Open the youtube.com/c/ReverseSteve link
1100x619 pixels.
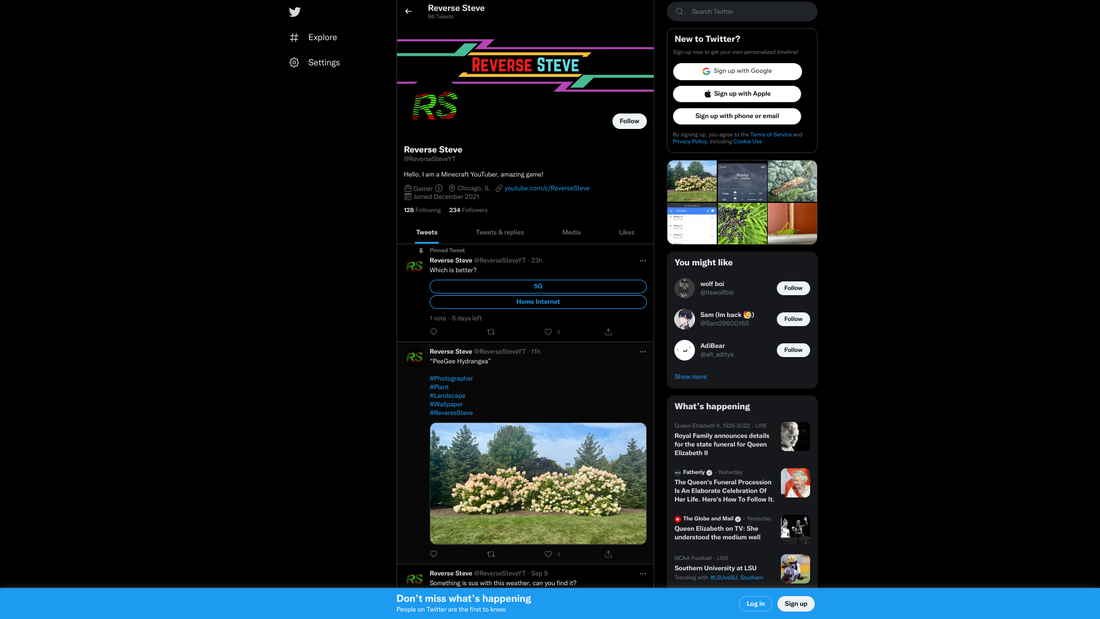point(546,188)
